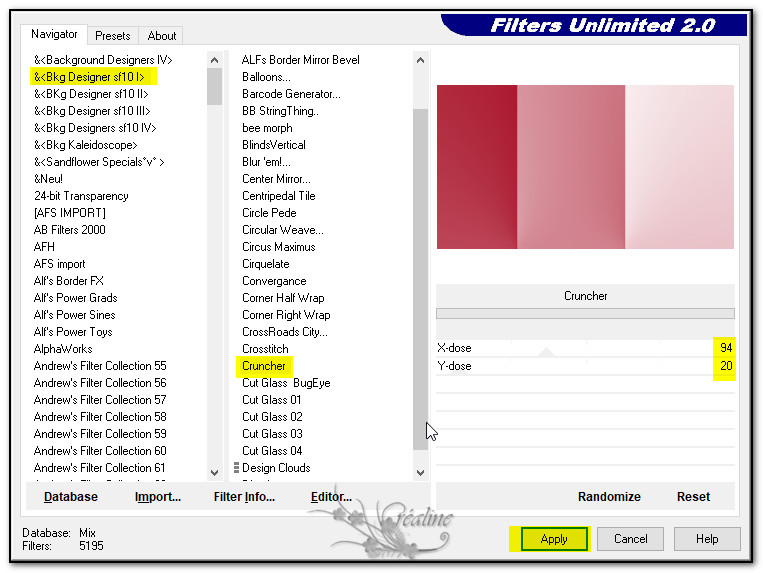Choose Cut Glass 03 filter

(272, 434)
